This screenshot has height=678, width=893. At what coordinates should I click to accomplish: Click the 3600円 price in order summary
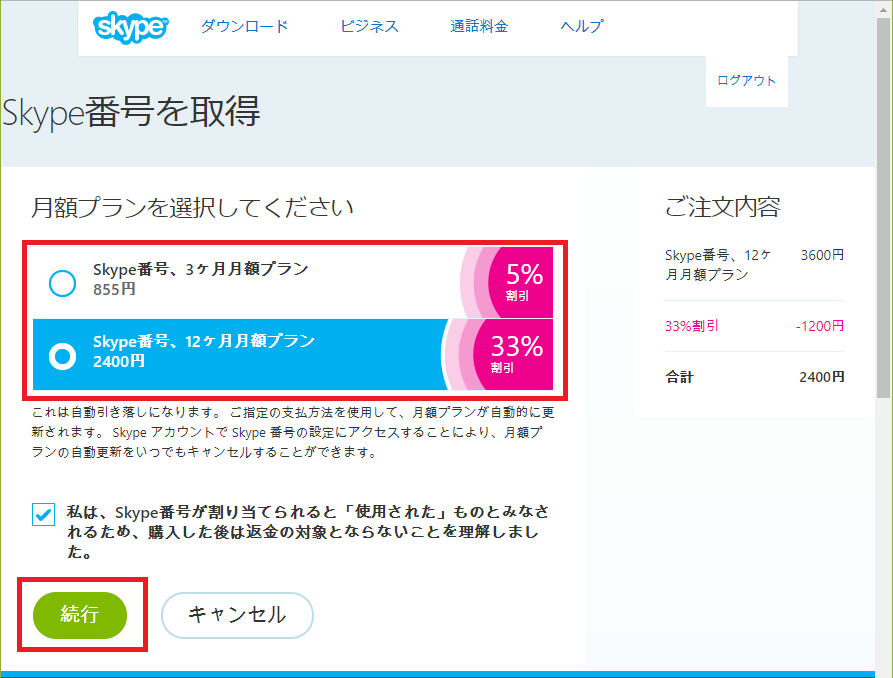tap(822, 255)
